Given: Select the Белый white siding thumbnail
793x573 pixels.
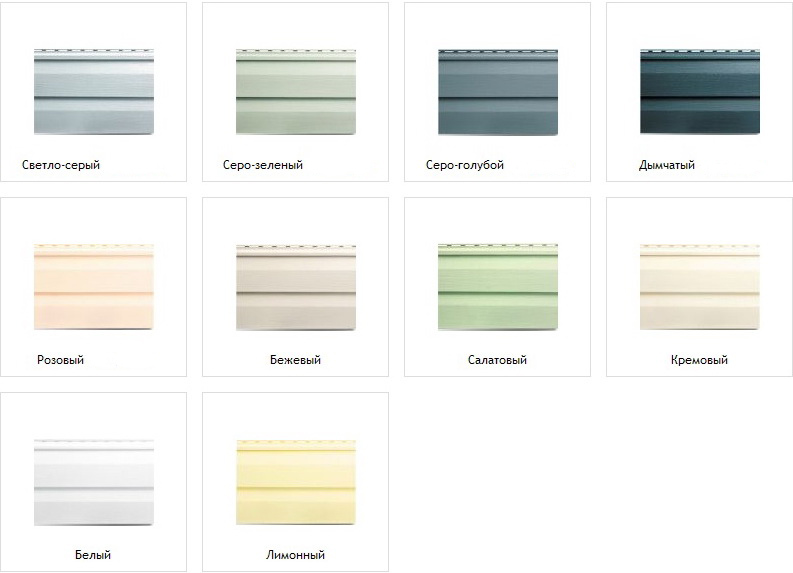Looking at the screenshot, I should click(x=94, y=481).
